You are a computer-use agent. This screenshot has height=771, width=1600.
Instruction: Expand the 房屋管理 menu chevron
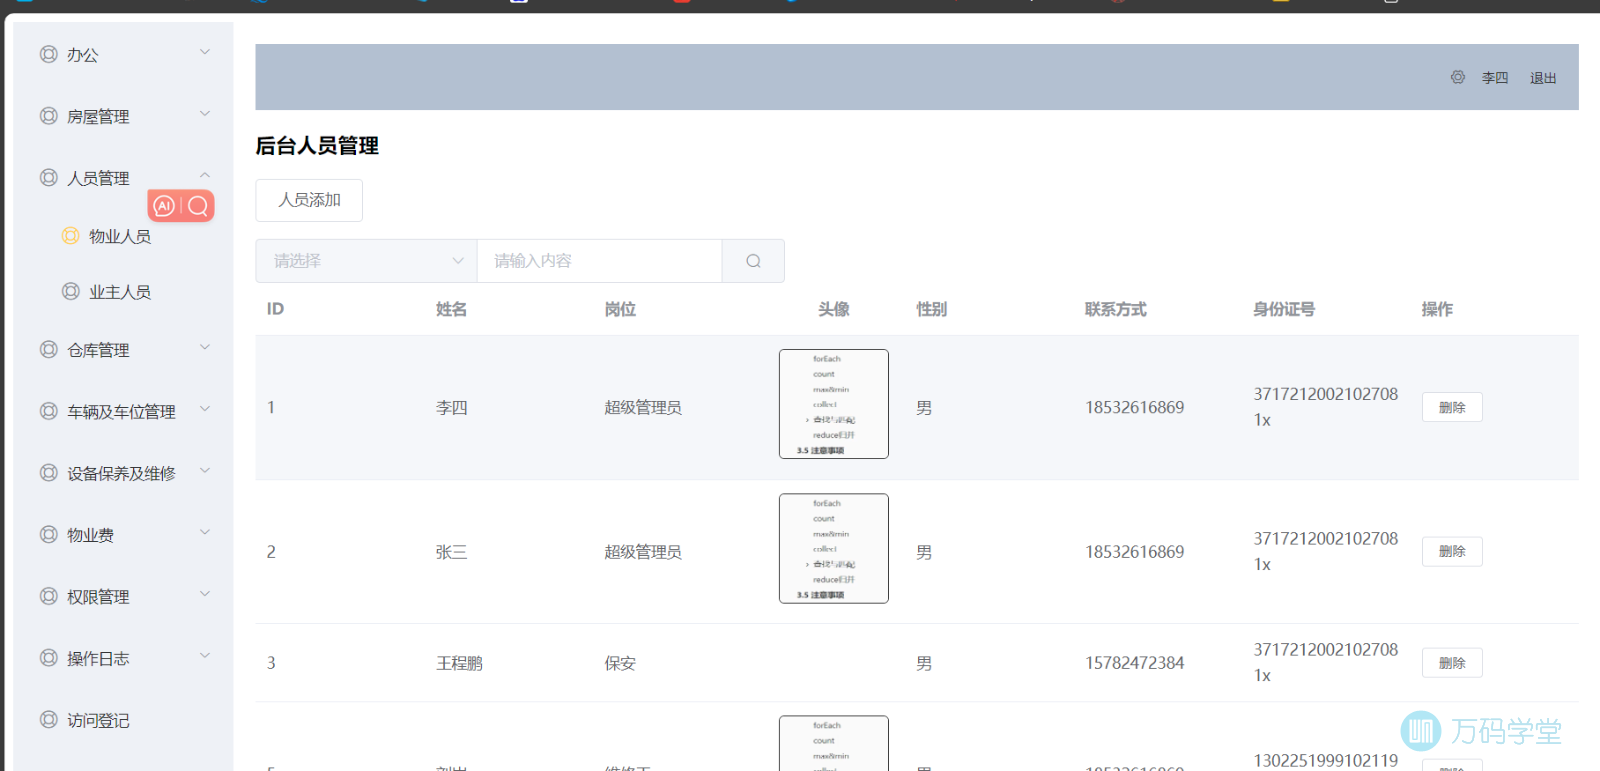click(x=205, y=114)
